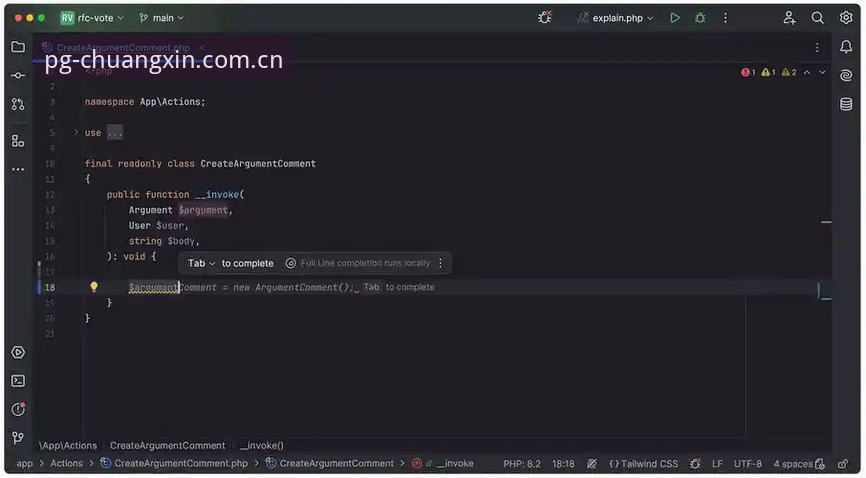The width and height of the screenshot is (866, 478).
Task: Click the 4 spaces indent setting
Action: [x=793, y=464]
